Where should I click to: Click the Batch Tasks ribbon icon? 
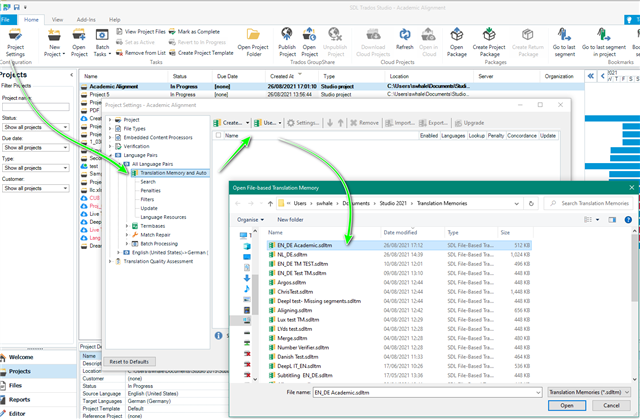[102, 40]
